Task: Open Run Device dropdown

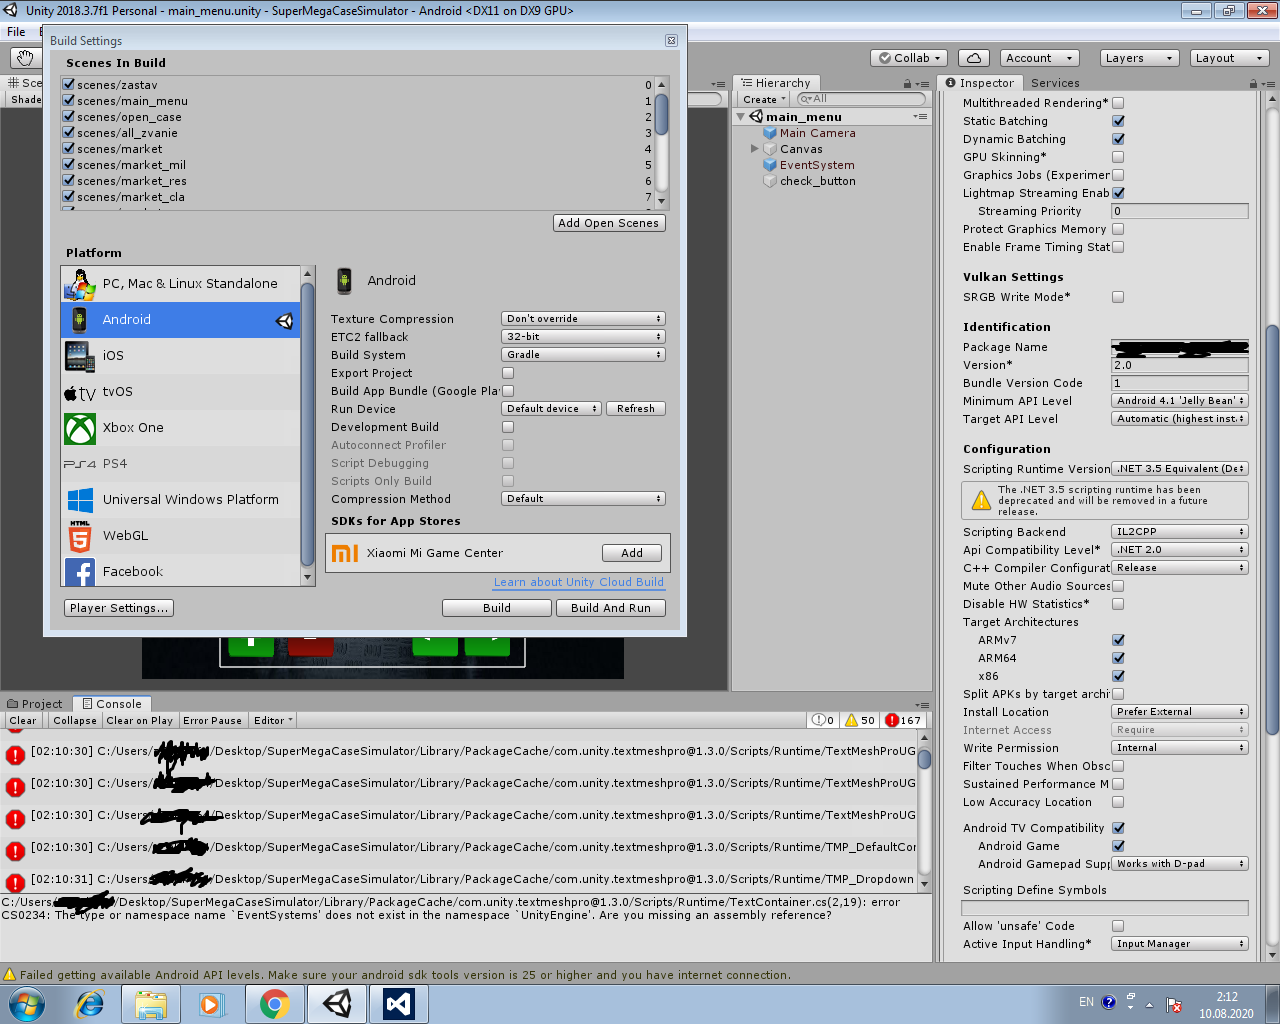Action: tap(551, 409)
